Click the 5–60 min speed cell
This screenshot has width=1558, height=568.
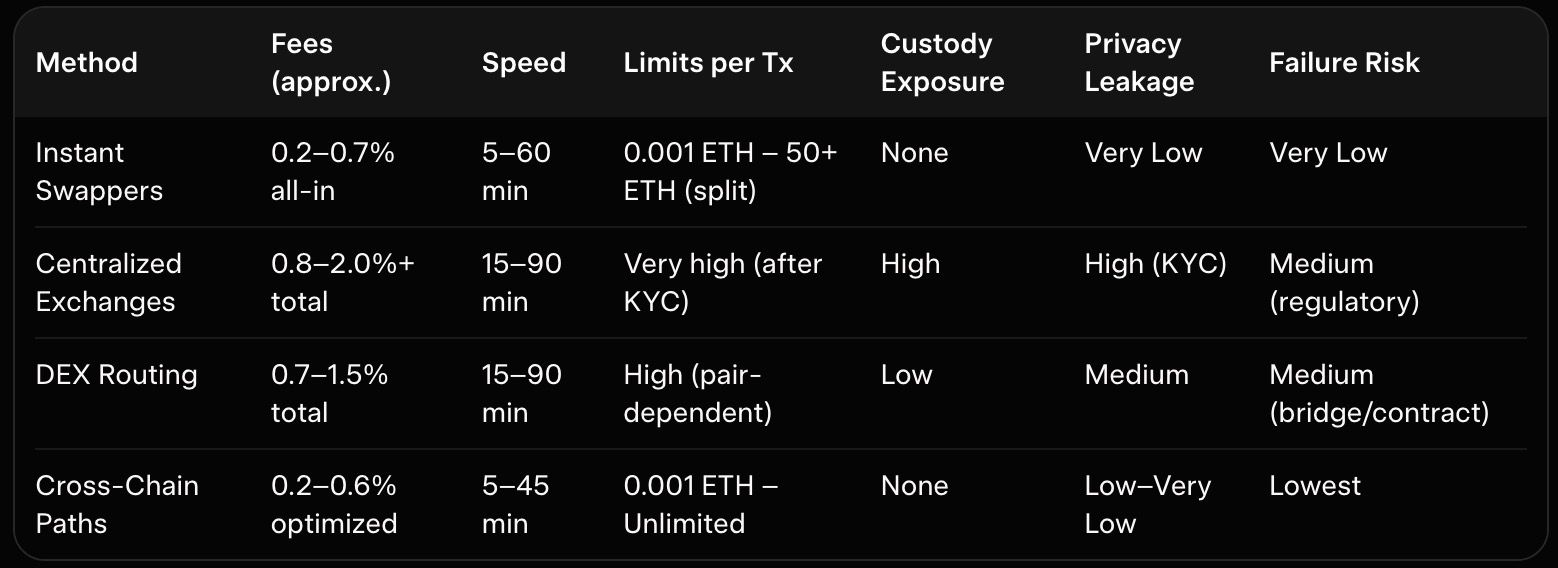tap(516, 172)
